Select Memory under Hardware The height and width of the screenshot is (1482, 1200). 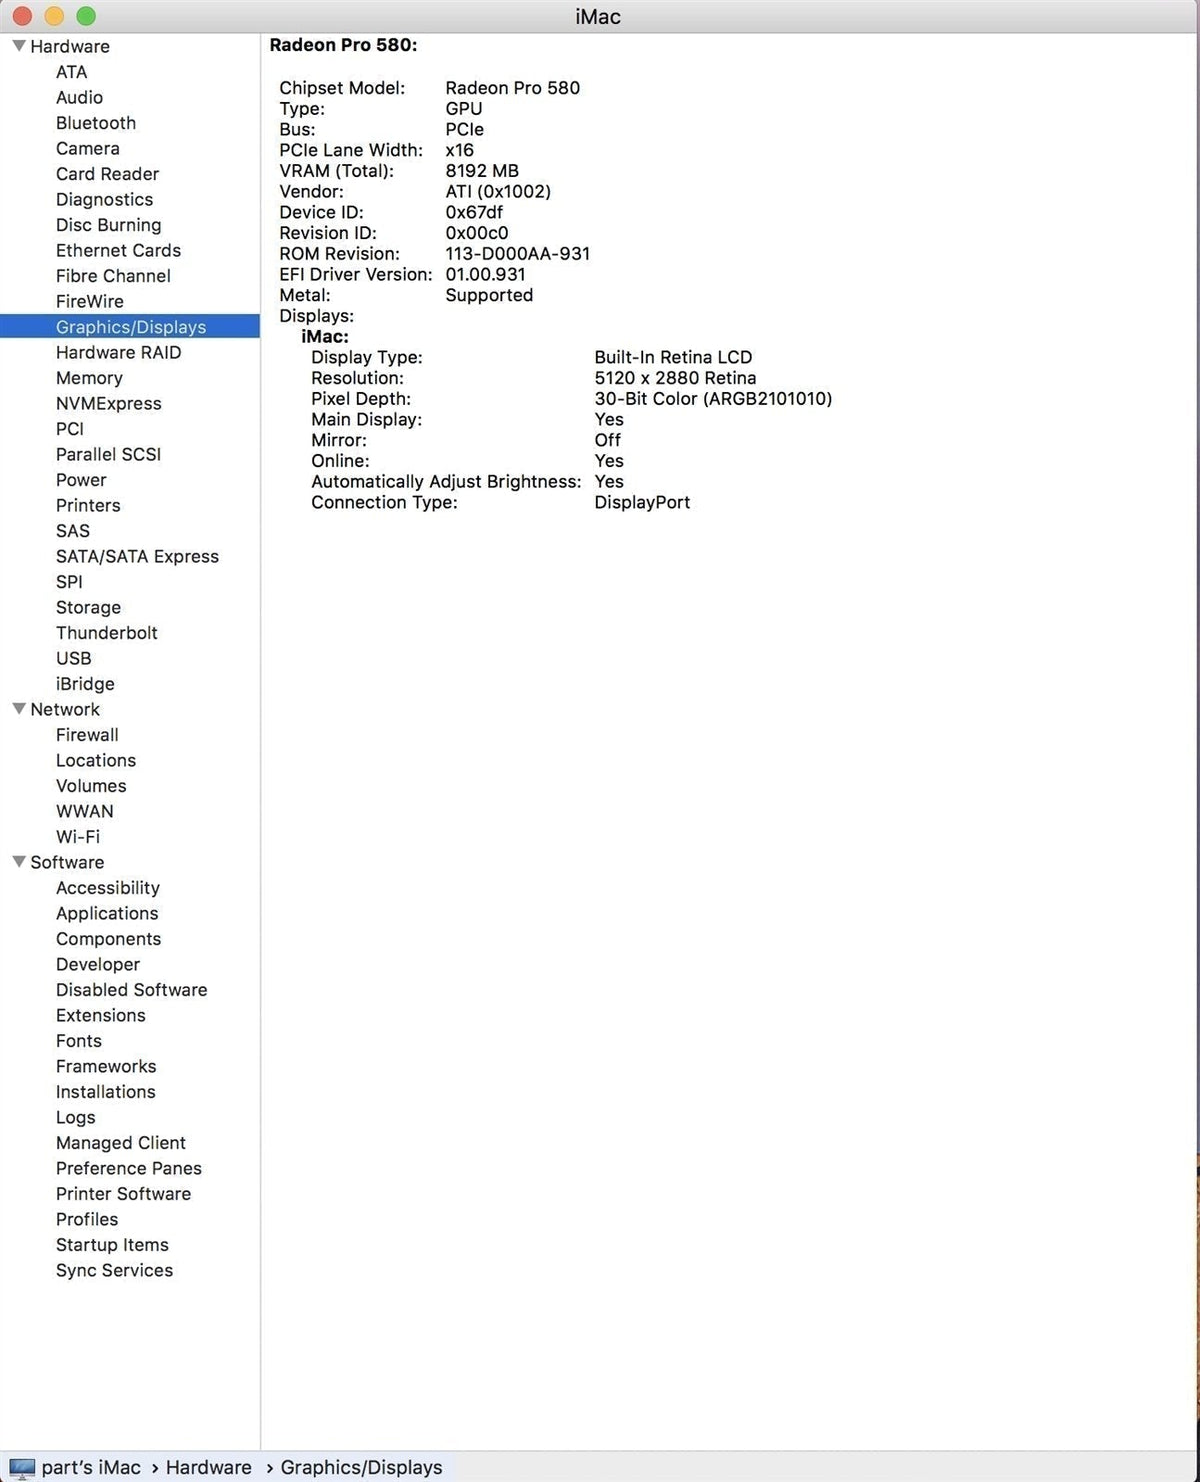(89, 378)
